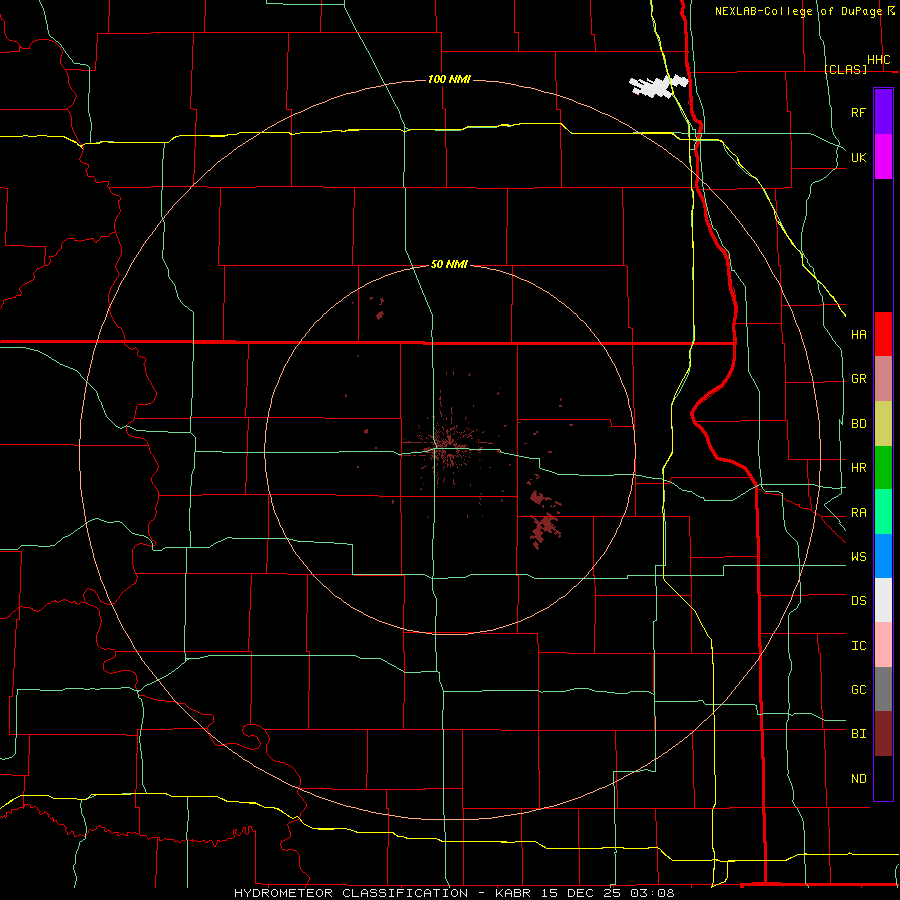Click the RF legend label
The height and width of the screenshot is (900, 900).
tap(859, 112)
